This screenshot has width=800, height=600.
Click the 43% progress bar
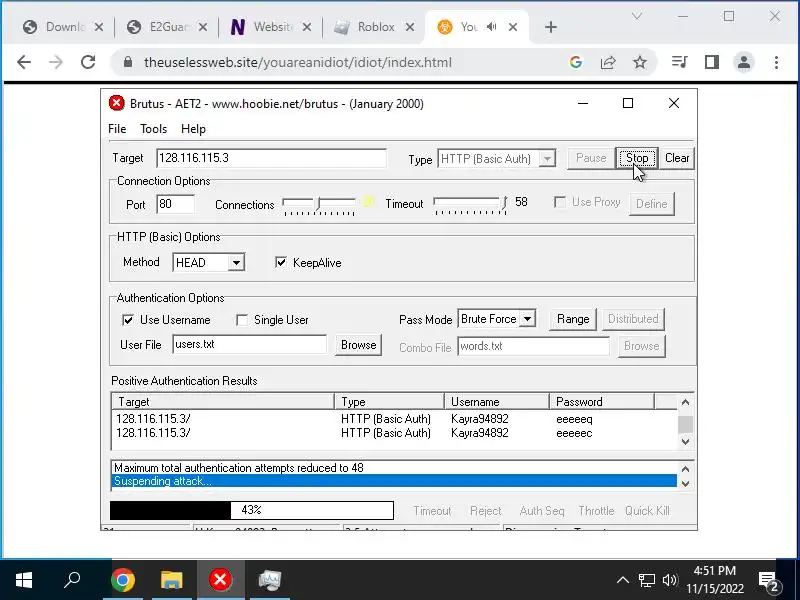pyautogui.click(x=252, y=510)
